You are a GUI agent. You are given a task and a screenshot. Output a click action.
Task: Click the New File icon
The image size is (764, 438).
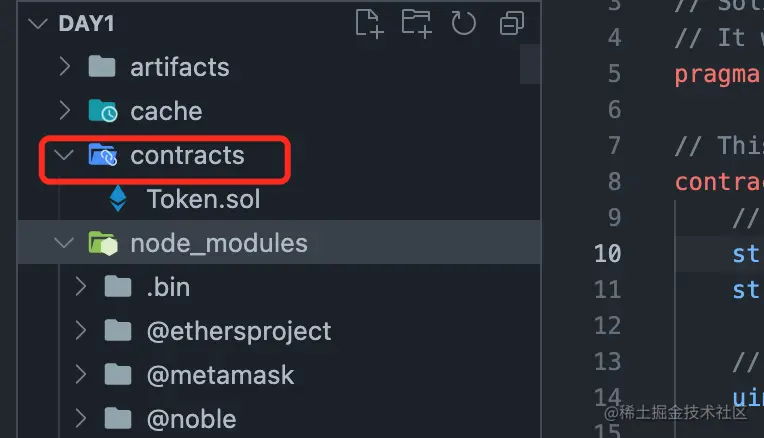[369, 23]
